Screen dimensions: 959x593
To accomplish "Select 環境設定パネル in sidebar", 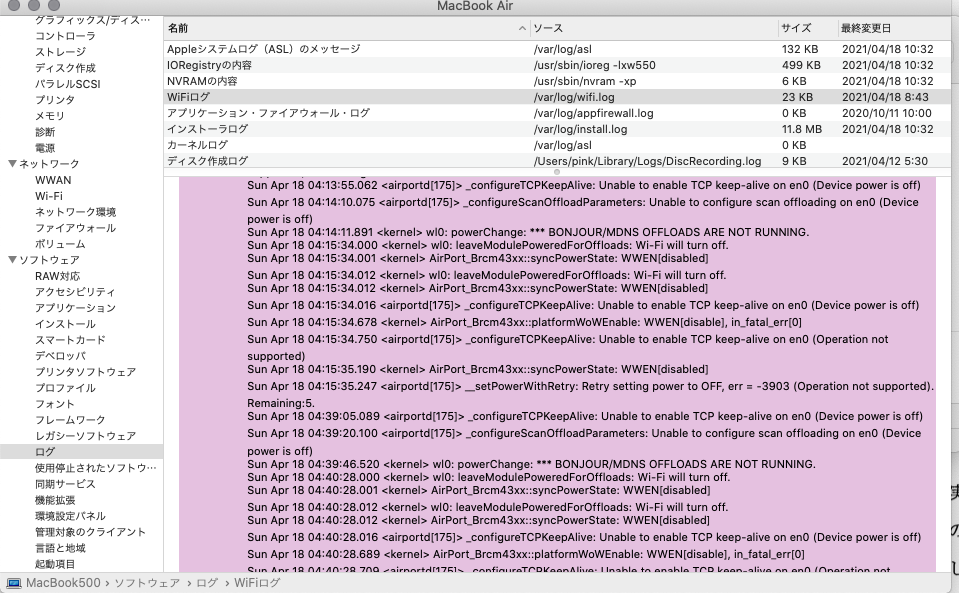I will 70,516.
